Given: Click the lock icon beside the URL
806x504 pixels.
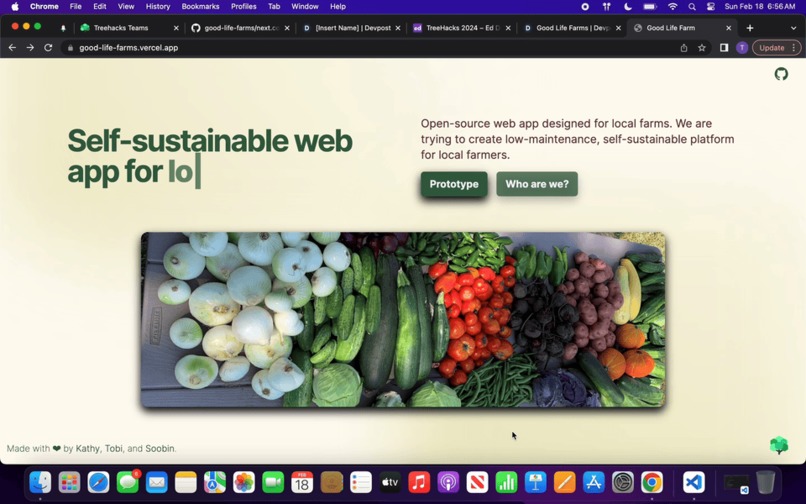Looking at the screenshot, I should coord(70,48).
